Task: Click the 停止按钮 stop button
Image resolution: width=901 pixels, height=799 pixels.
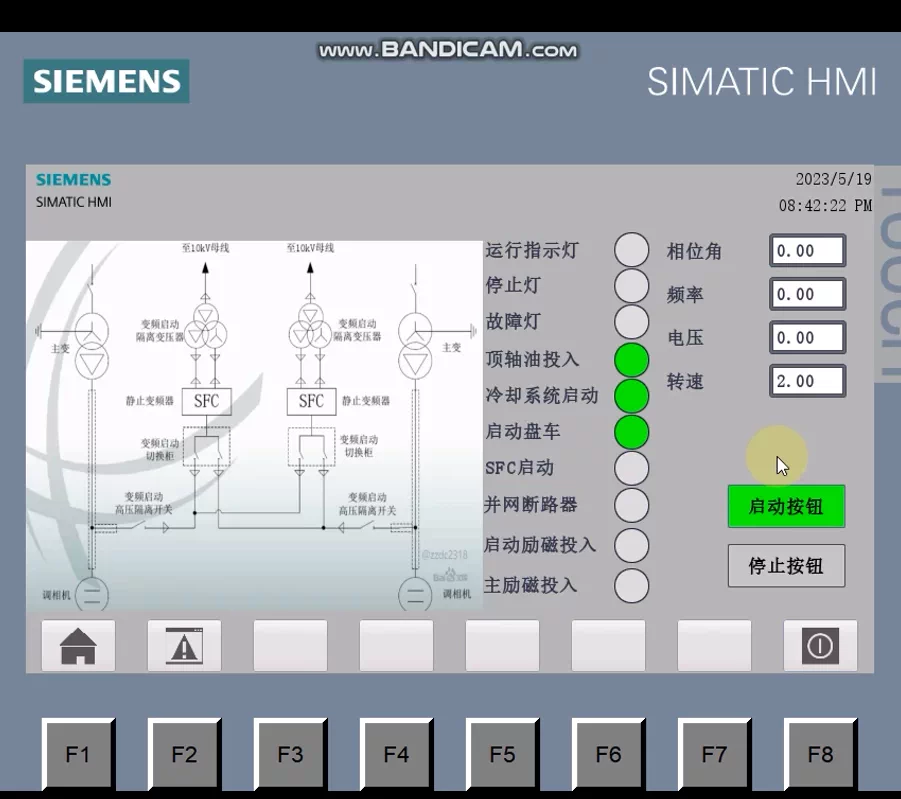Action: [786, 566]
